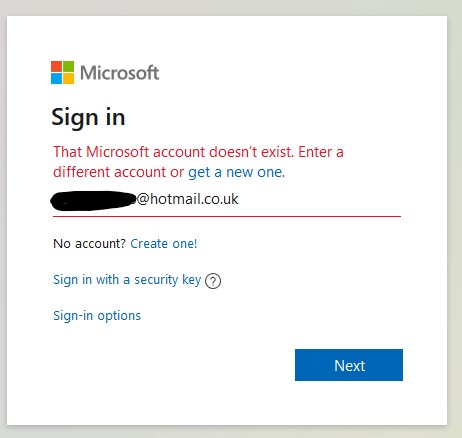Click the Microsoft wordmark text
This screenshot has height=438, width=462.
pyautogui.click(x=119, y=73)
